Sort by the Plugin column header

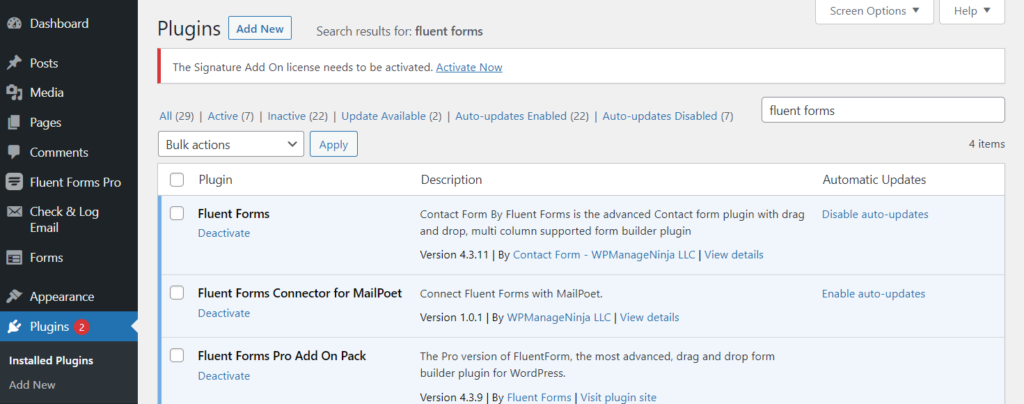pos(216,179)
